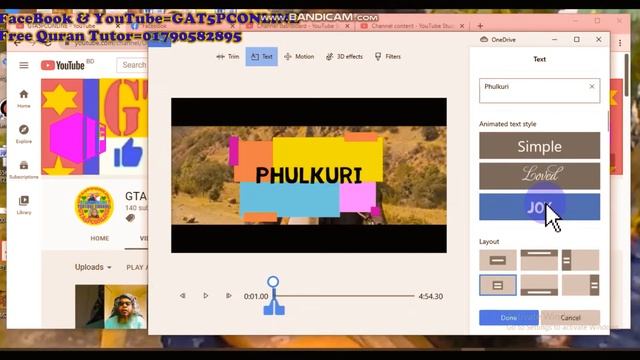The image size is (640, 360).
Task: Select the bottom banner text layout
Action: (539, 285)
